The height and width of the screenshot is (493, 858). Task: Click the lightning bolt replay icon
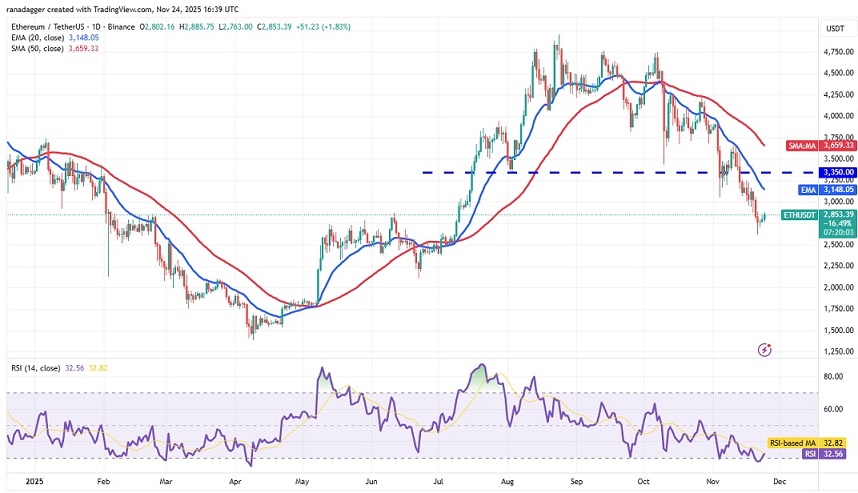(765, 349)
